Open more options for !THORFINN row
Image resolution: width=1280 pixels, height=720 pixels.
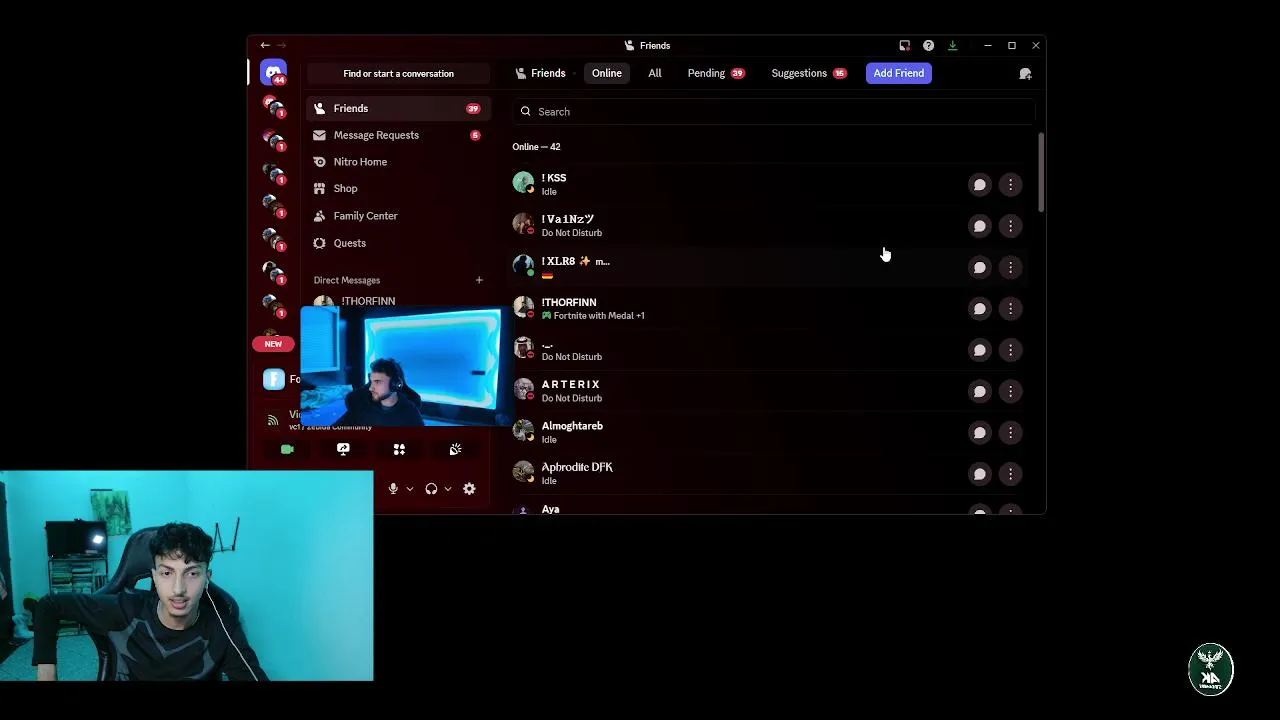click(x=1010, y=308)
